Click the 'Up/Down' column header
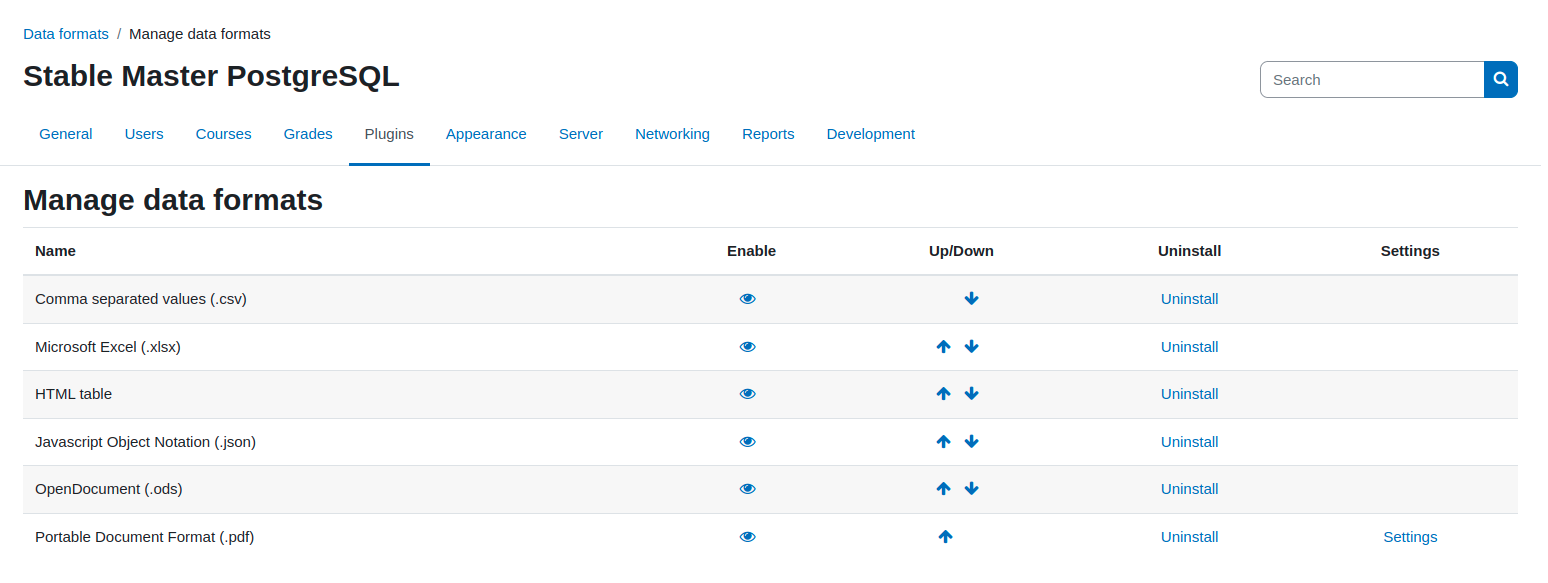This screenshot has height=583, width=1548. pos(961,251)
